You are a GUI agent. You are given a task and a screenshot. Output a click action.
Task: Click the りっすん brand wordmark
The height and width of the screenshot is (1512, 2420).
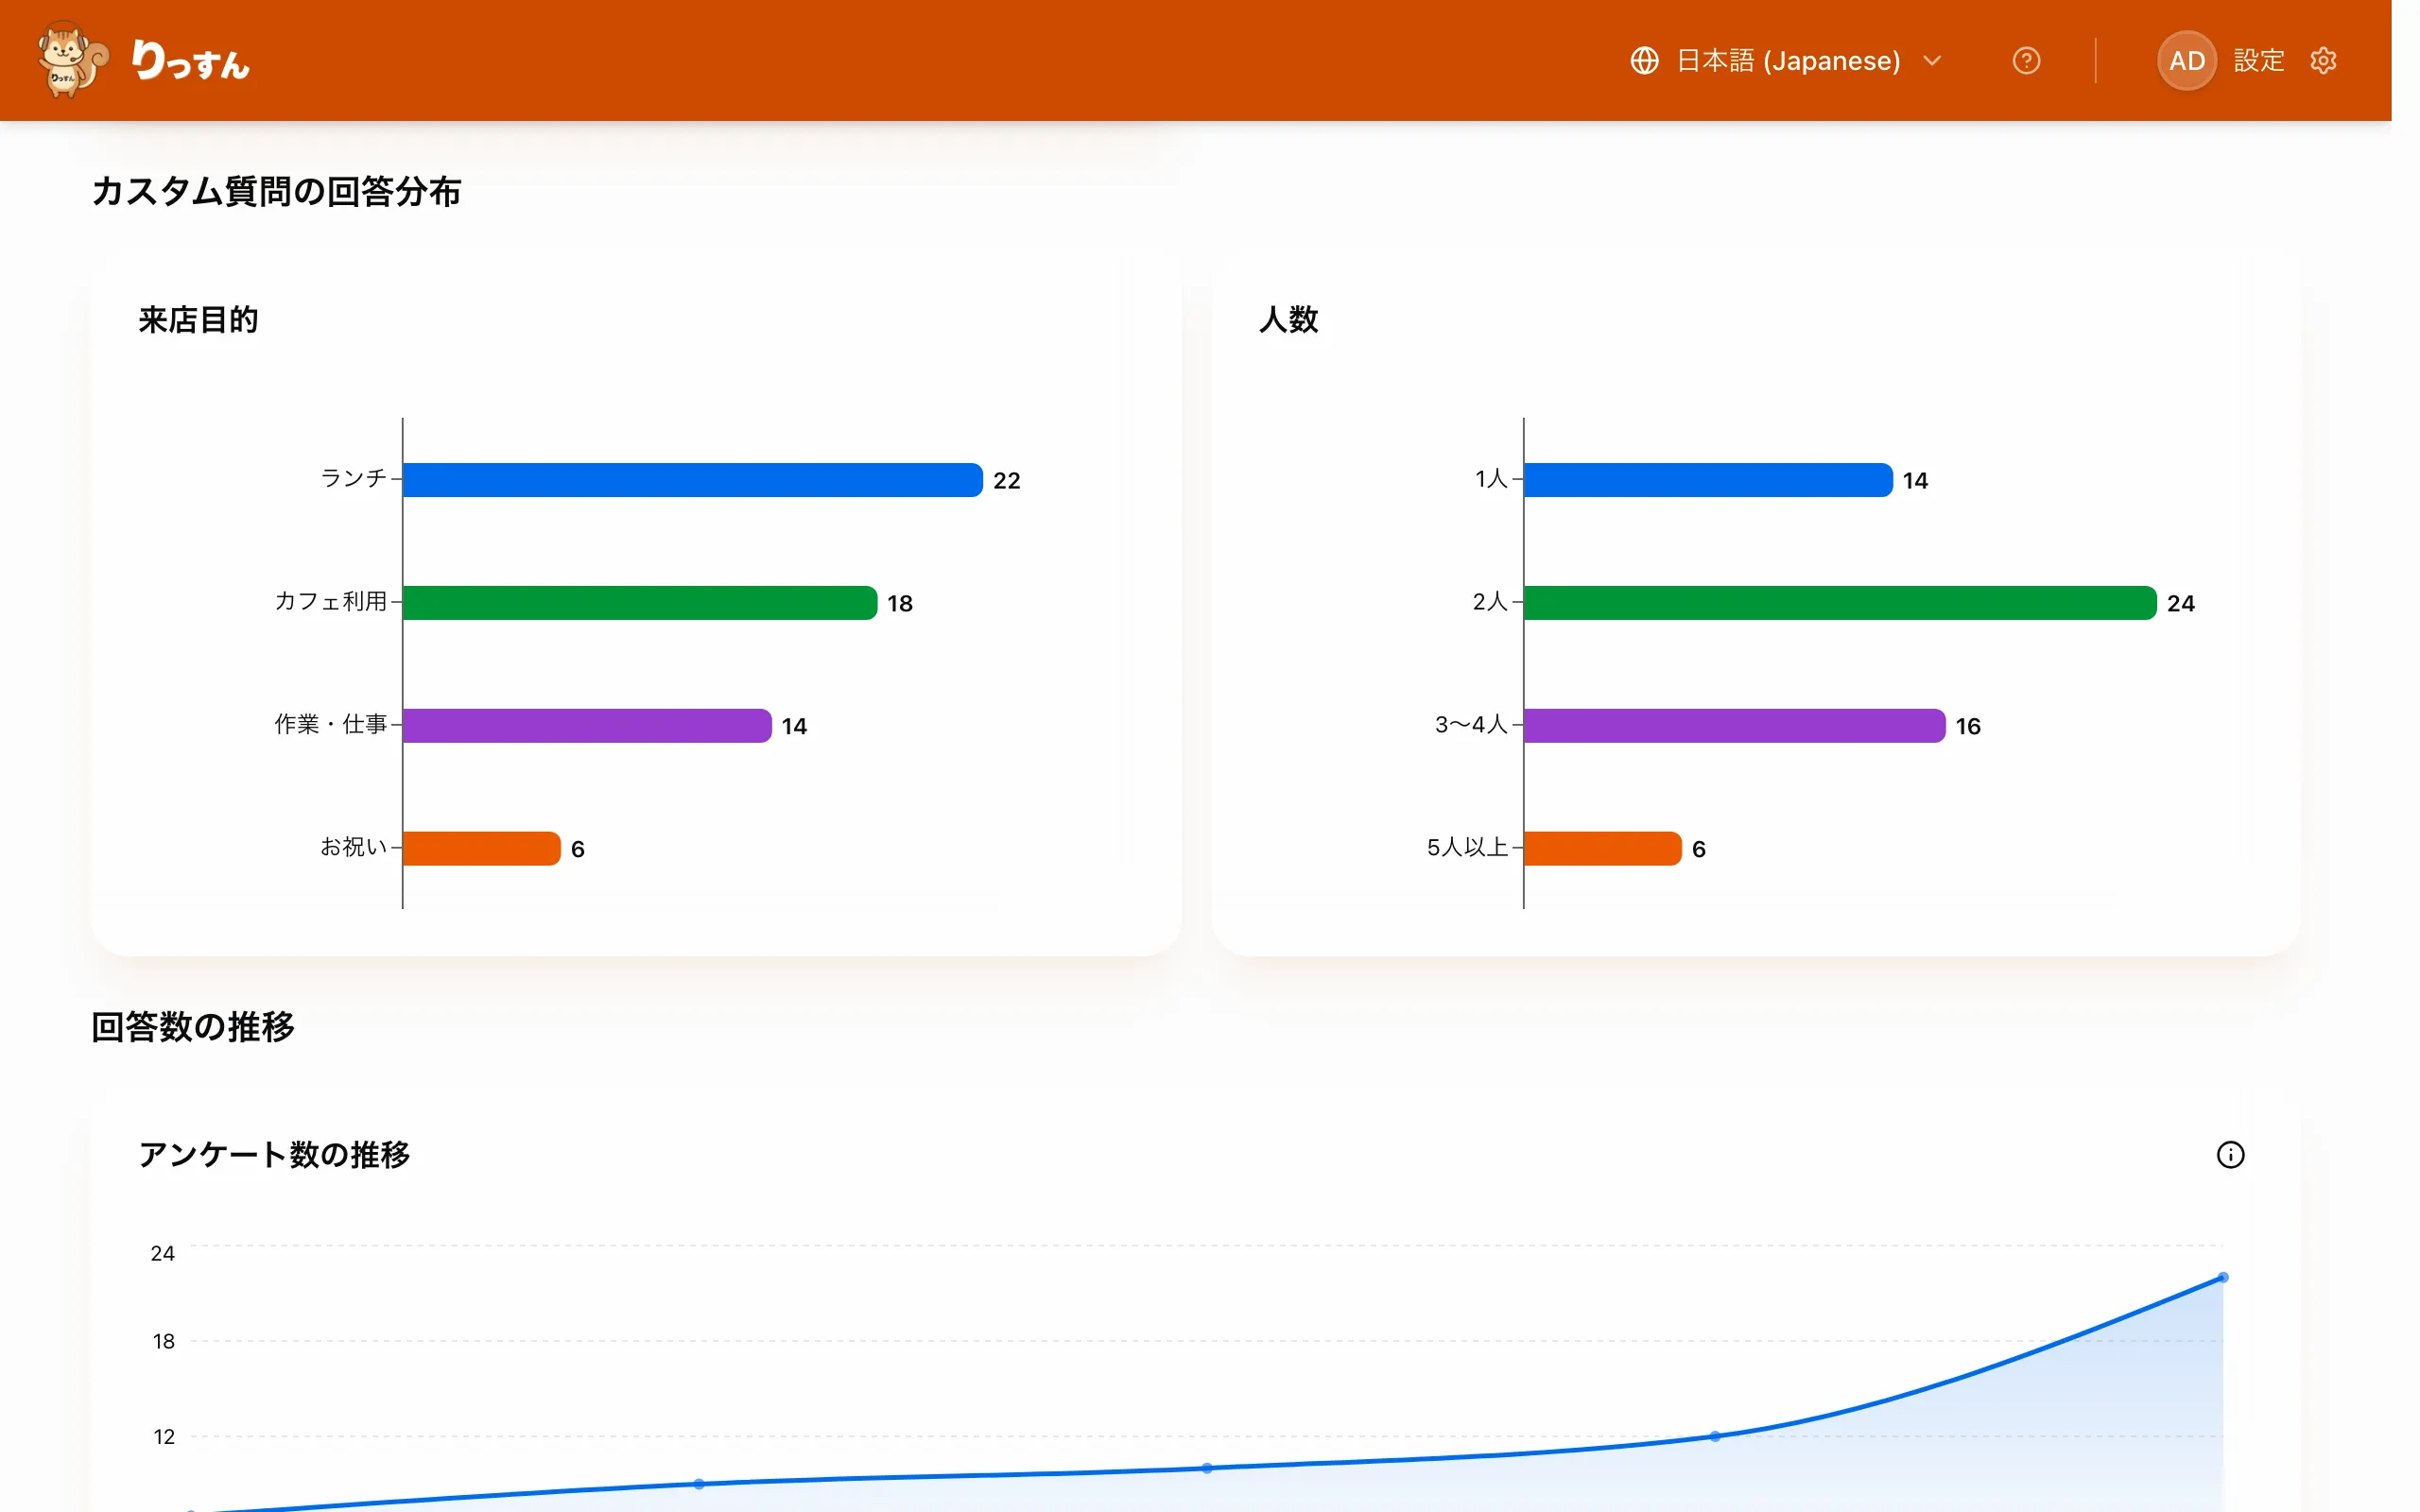click(x=190, y=61)
